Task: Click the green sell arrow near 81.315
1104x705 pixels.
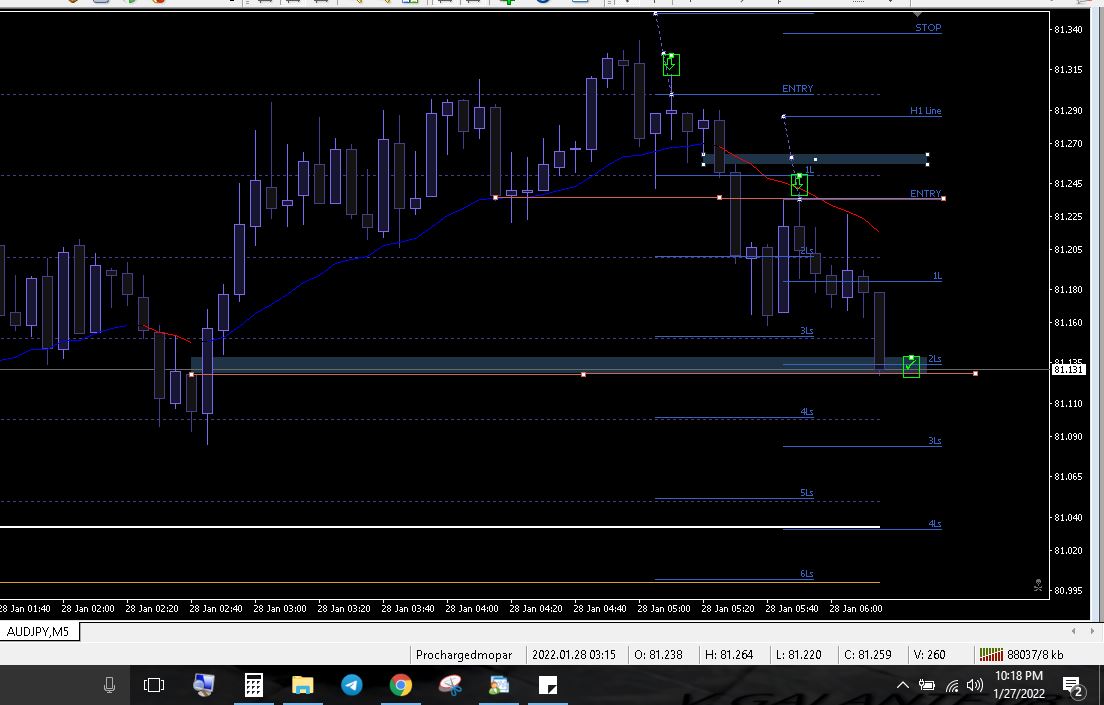Action: click(671, 65)
